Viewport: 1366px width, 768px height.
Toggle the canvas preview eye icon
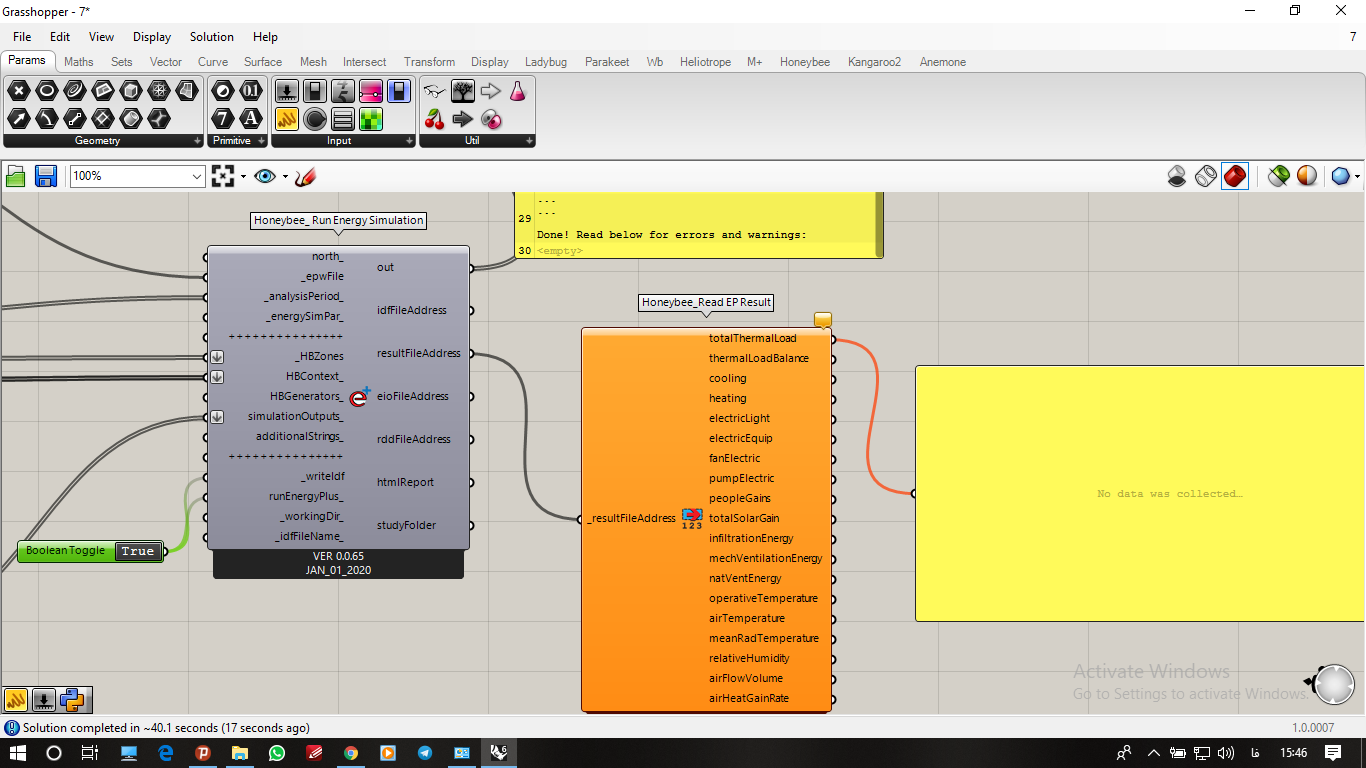click(x=264, y=177)
